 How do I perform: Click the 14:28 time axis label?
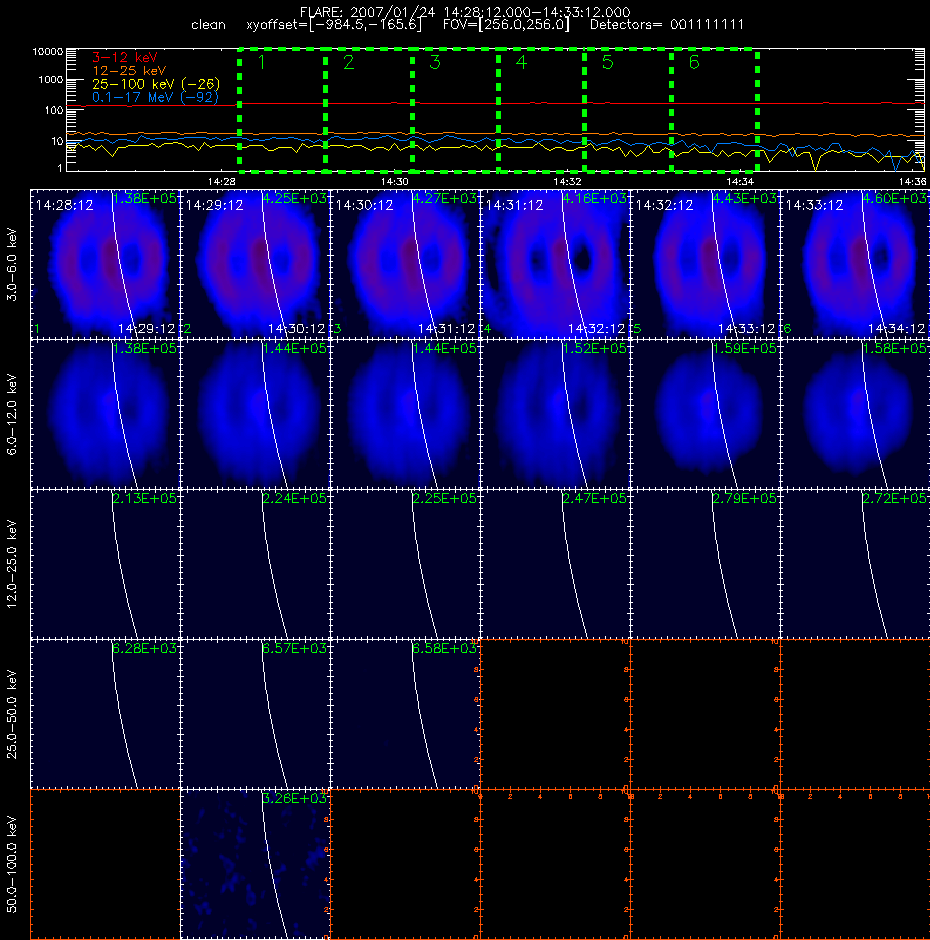point(222,182)
